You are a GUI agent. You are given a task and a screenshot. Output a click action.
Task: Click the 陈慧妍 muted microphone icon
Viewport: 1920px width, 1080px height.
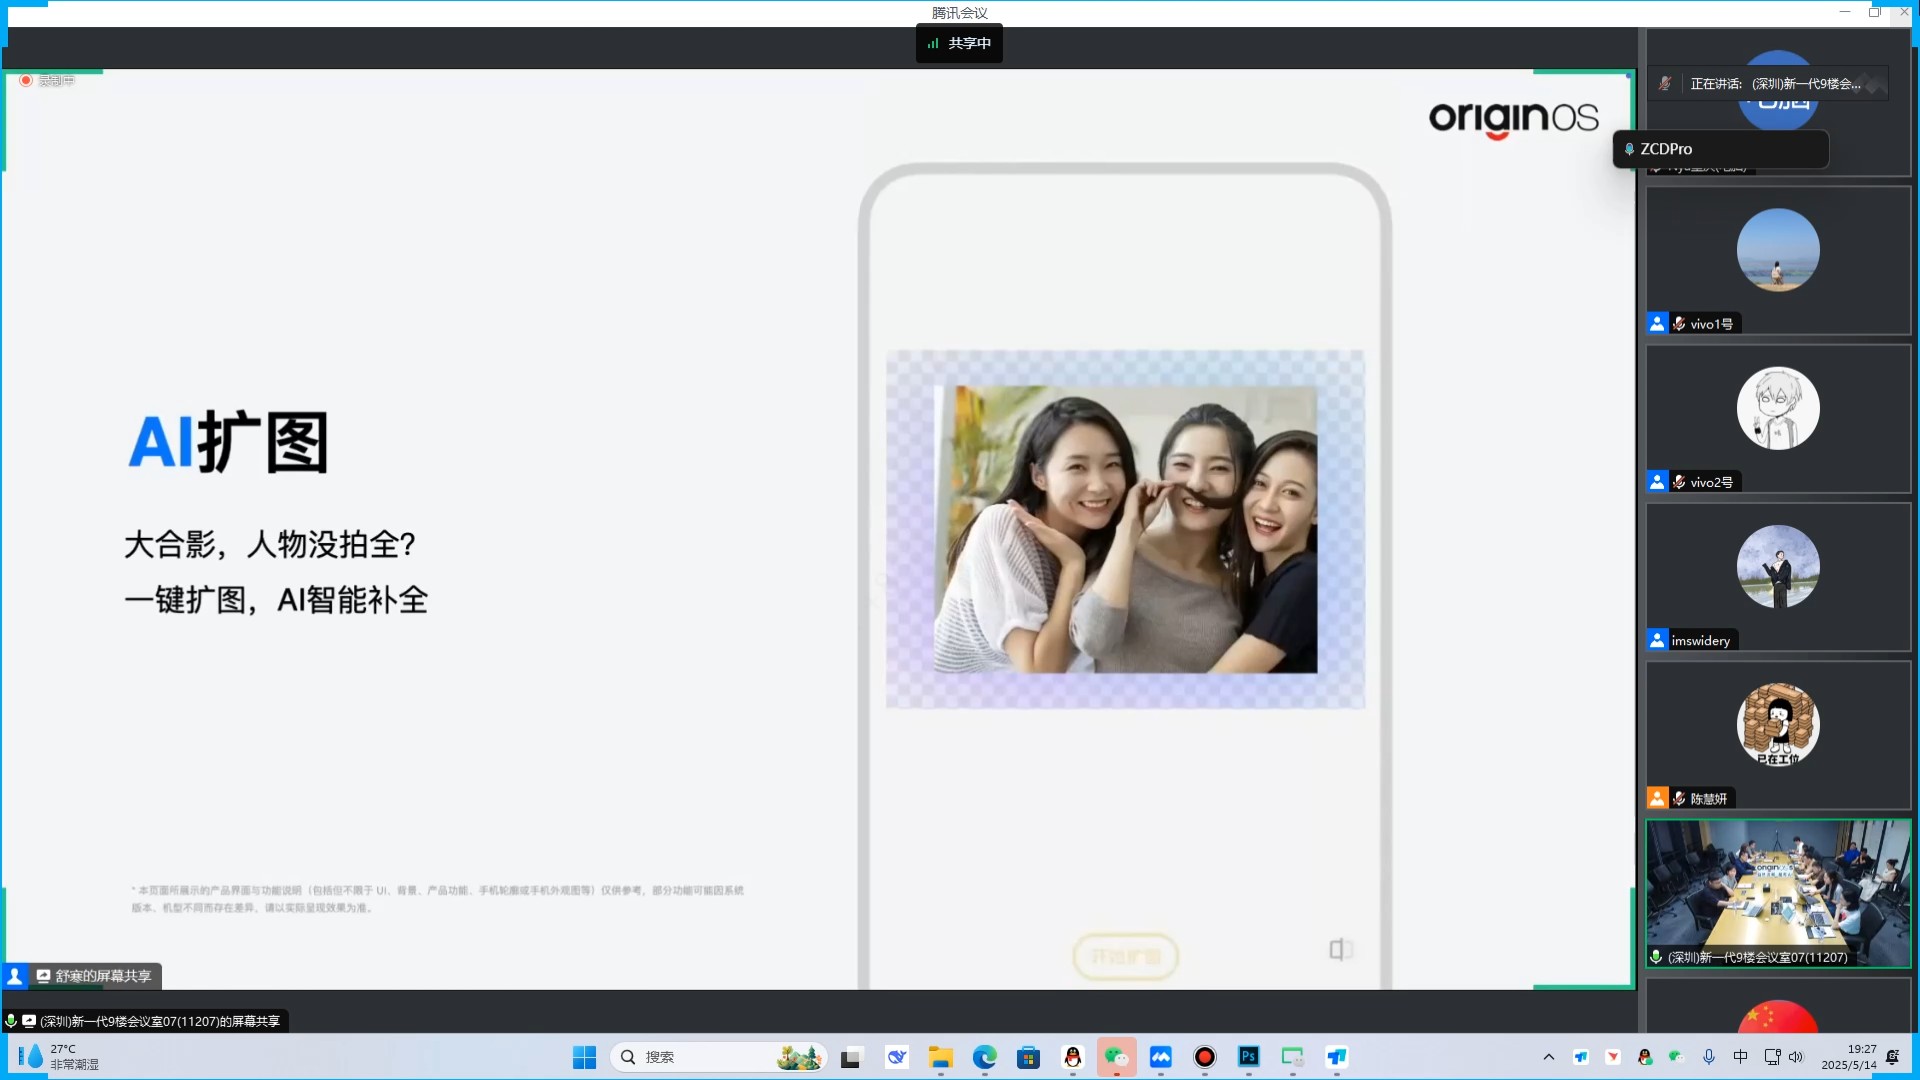(x=1679, y=799)
